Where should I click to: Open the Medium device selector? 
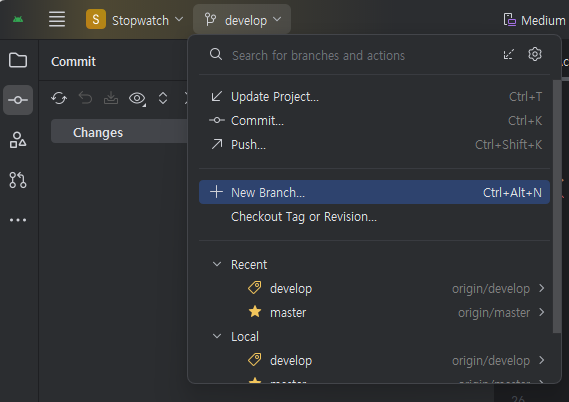pyautogui.click(x=535, y=20)
